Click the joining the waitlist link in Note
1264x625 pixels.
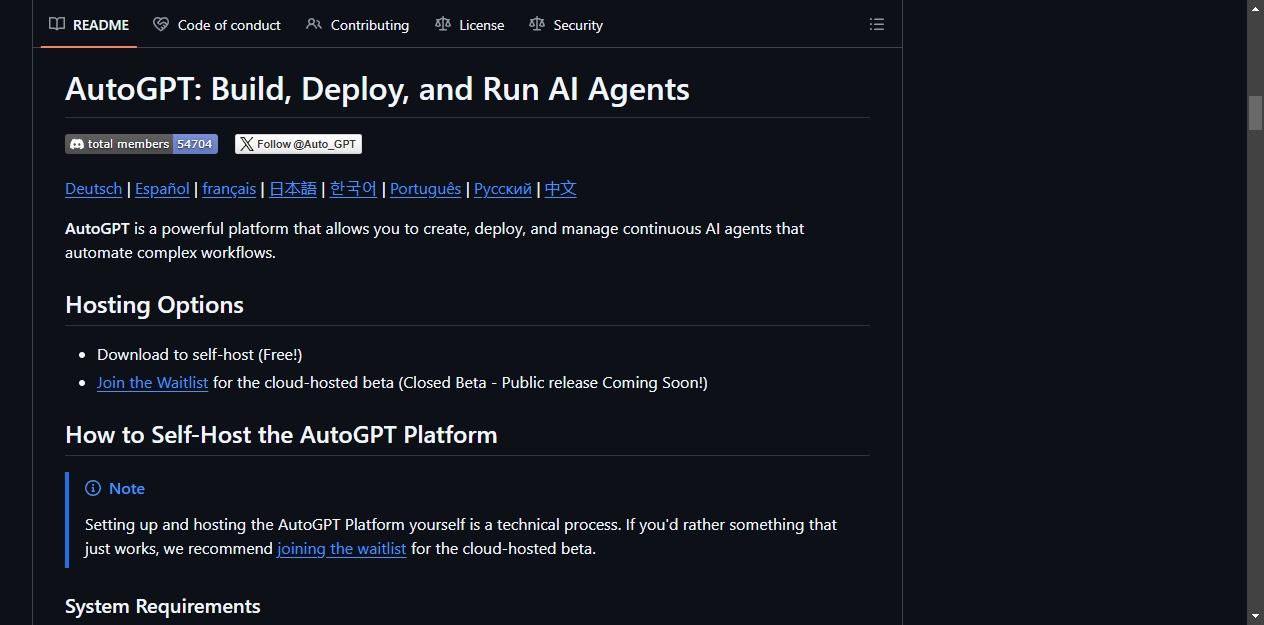342,549
